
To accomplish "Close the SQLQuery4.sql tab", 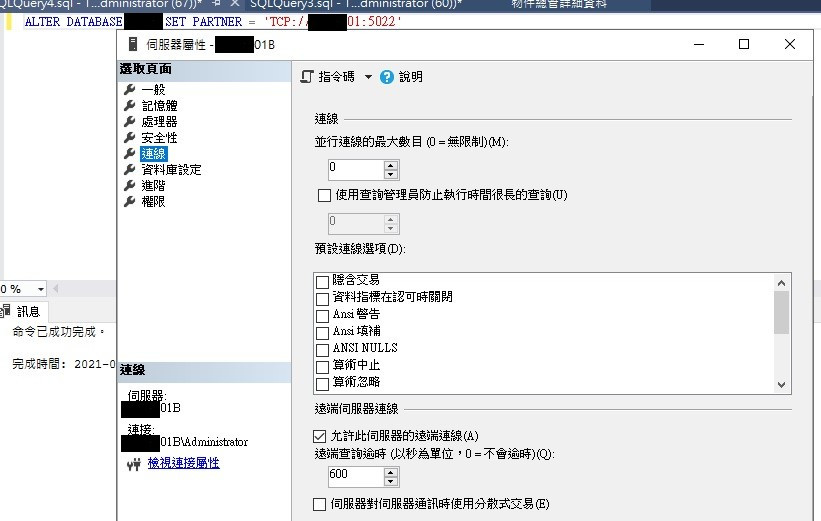I will coord(235,4).
